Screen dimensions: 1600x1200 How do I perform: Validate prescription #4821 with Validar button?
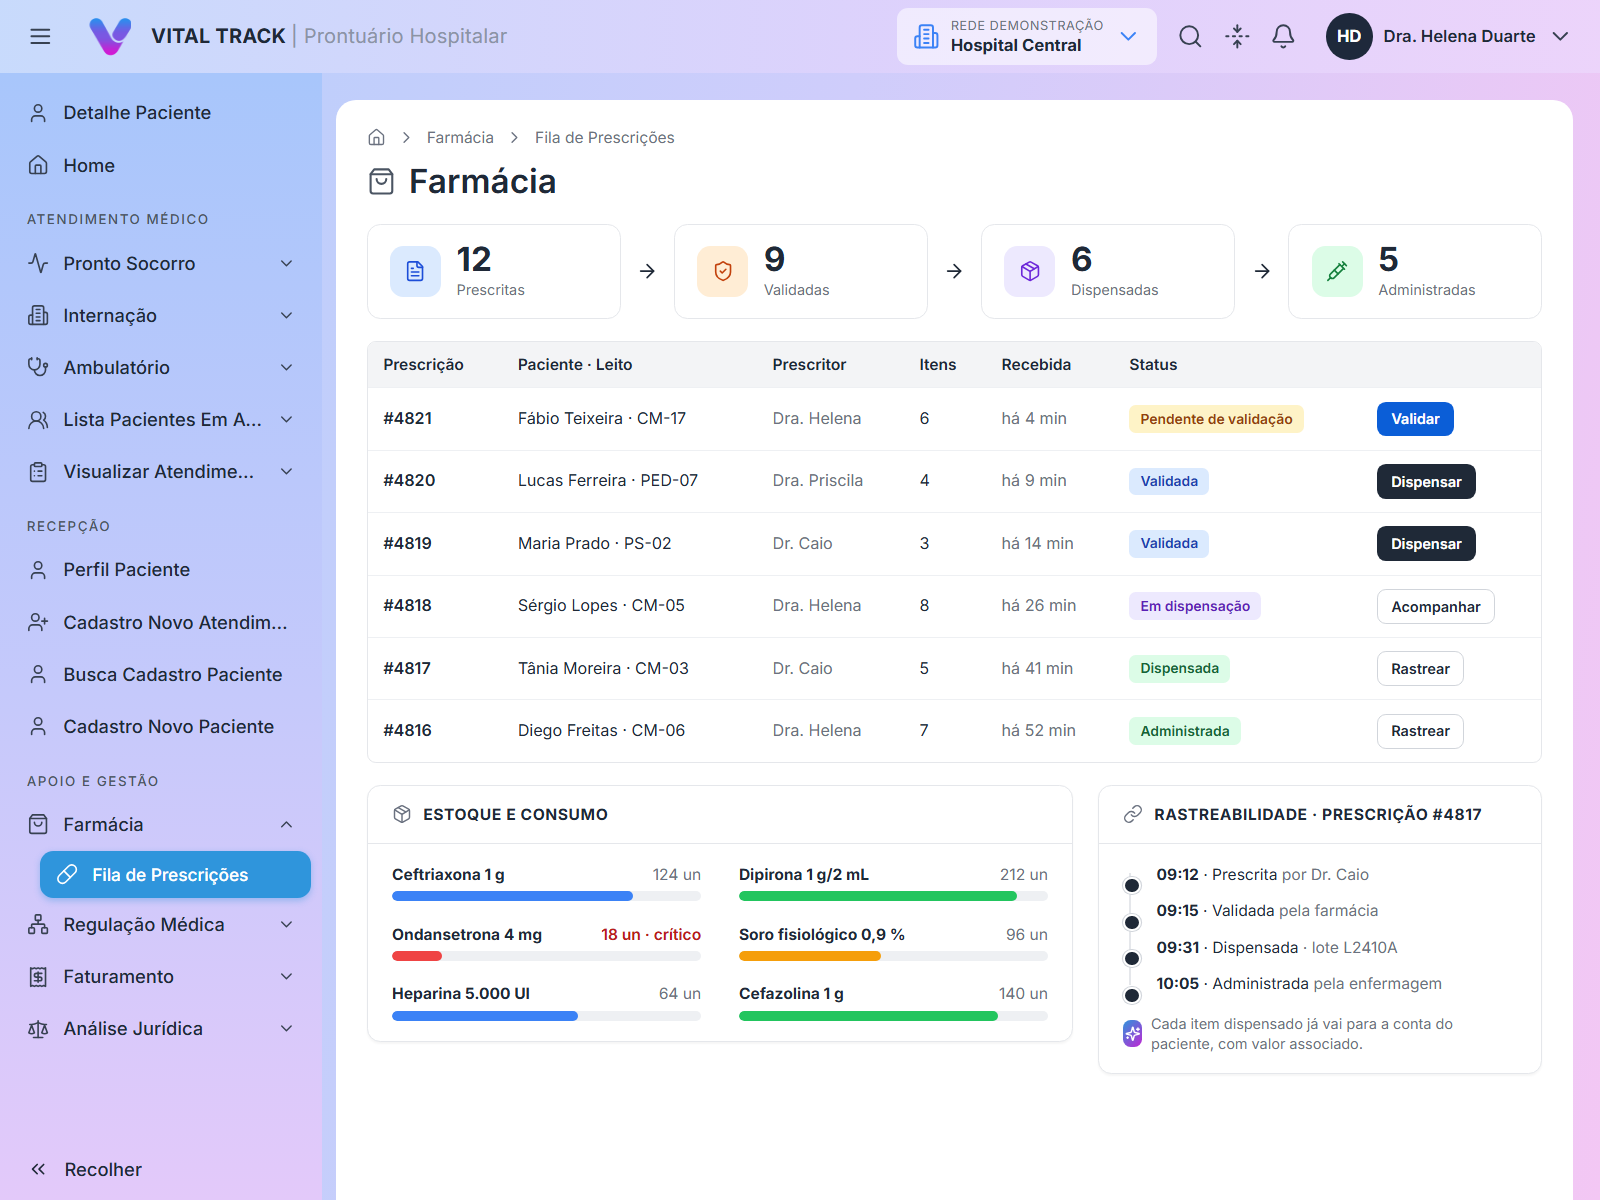coord(1415,419)
